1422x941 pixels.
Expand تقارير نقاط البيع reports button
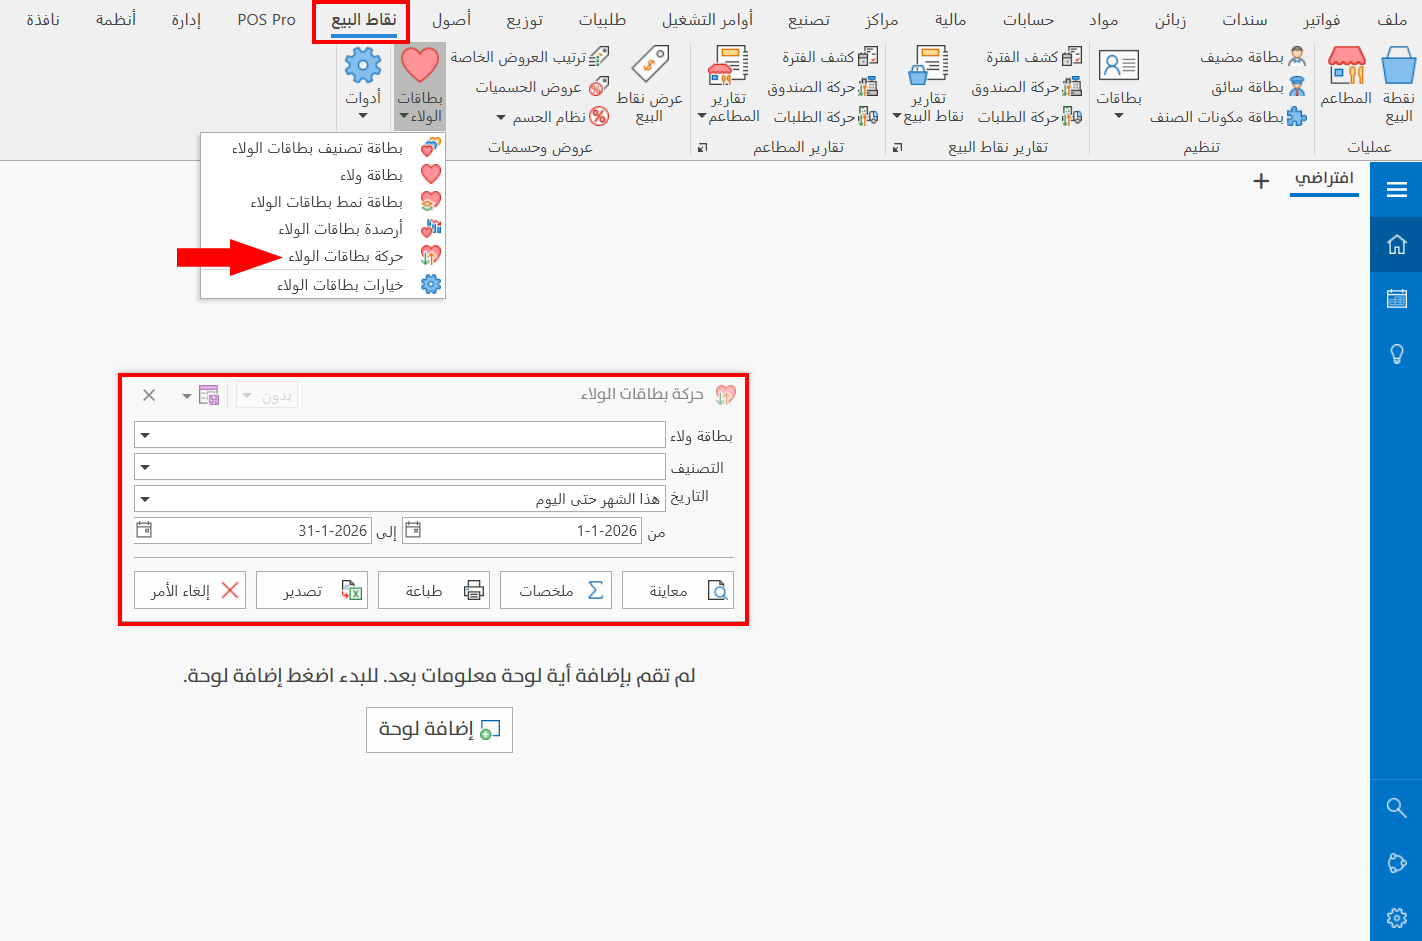928,85
